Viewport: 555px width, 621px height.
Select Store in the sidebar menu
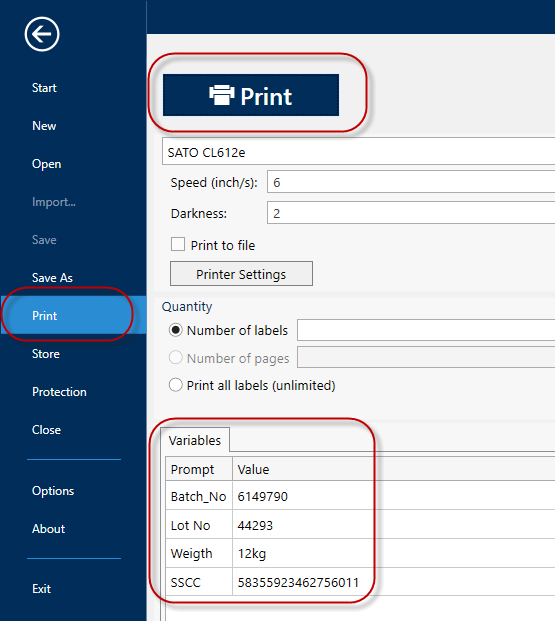click(x=46, y=354)
